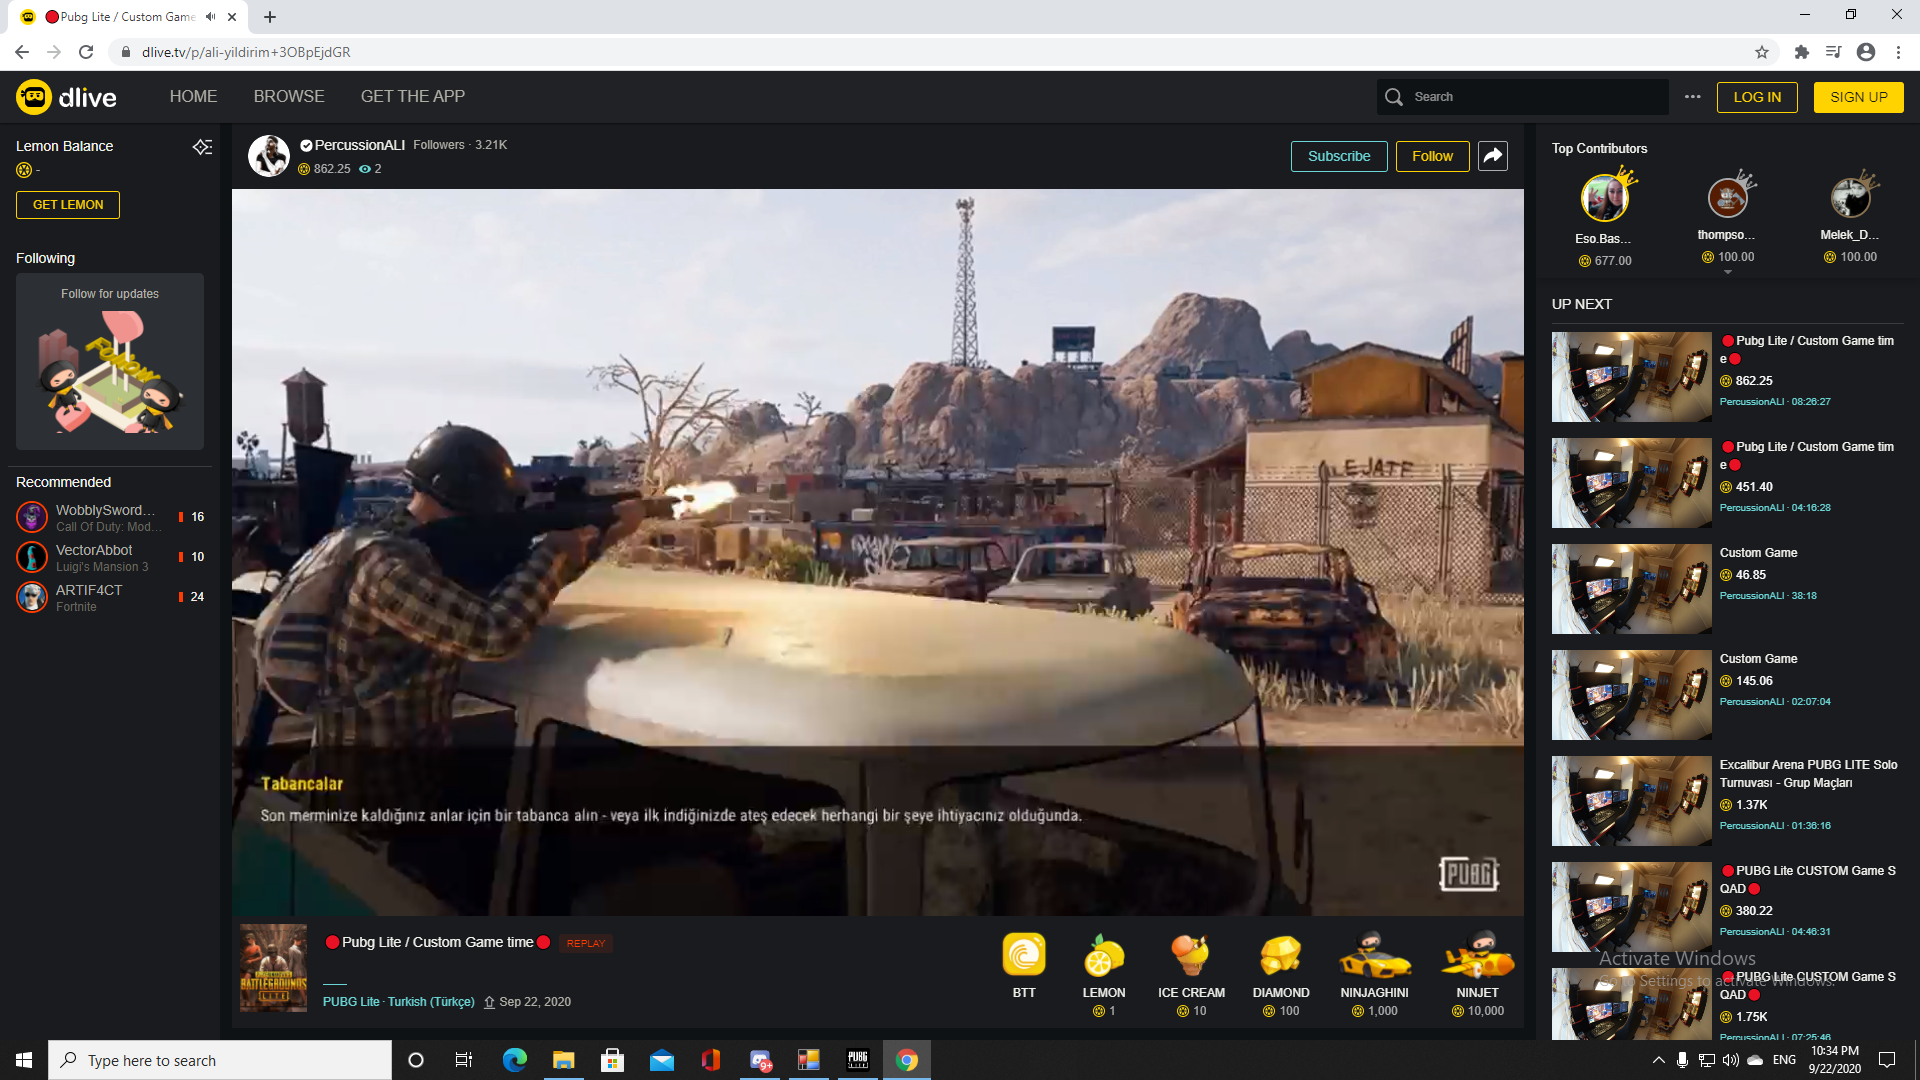The height and width of the screenshot is (1080, 1920).
Task: Expand the Top Contributors list arrow
Action: point(1727,273)
